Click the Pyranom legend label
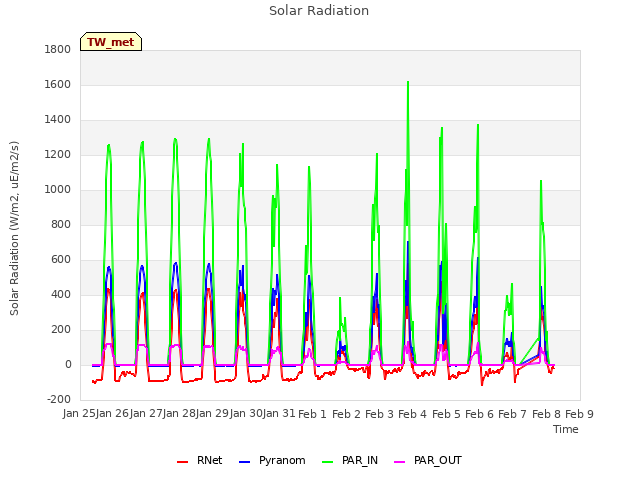 282,460
